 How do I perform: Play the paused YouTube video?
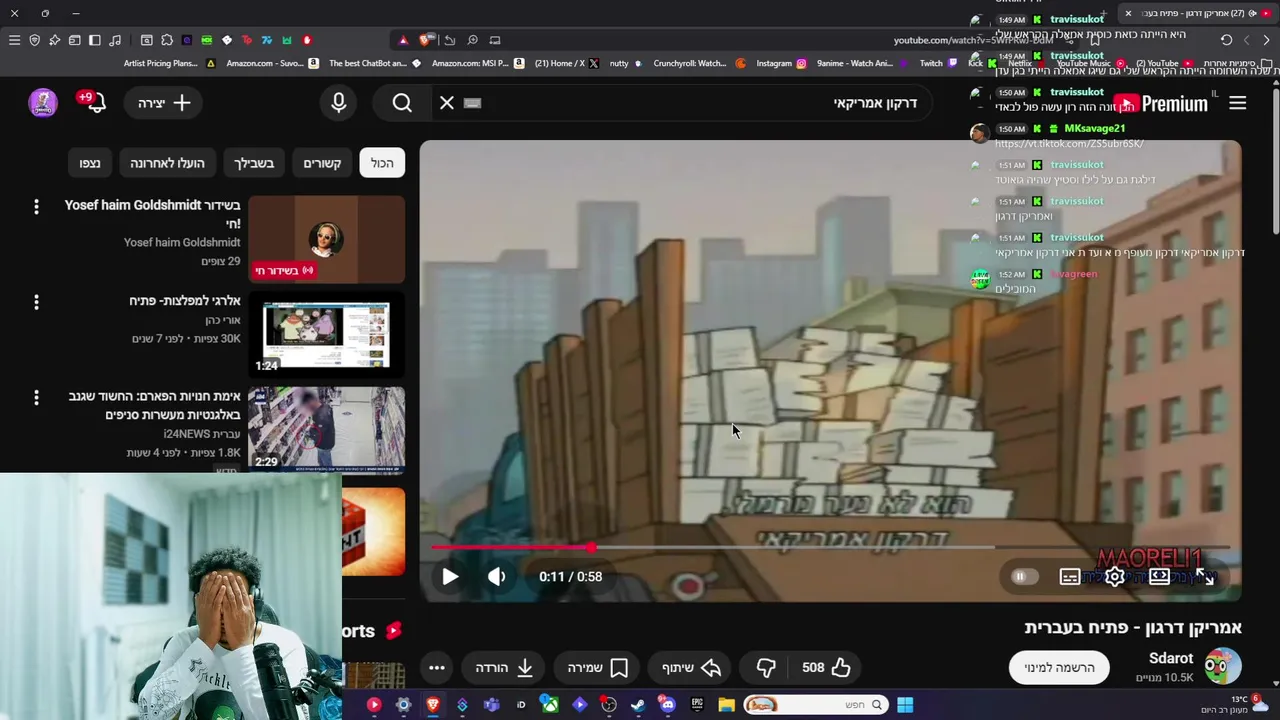(450, 577)
